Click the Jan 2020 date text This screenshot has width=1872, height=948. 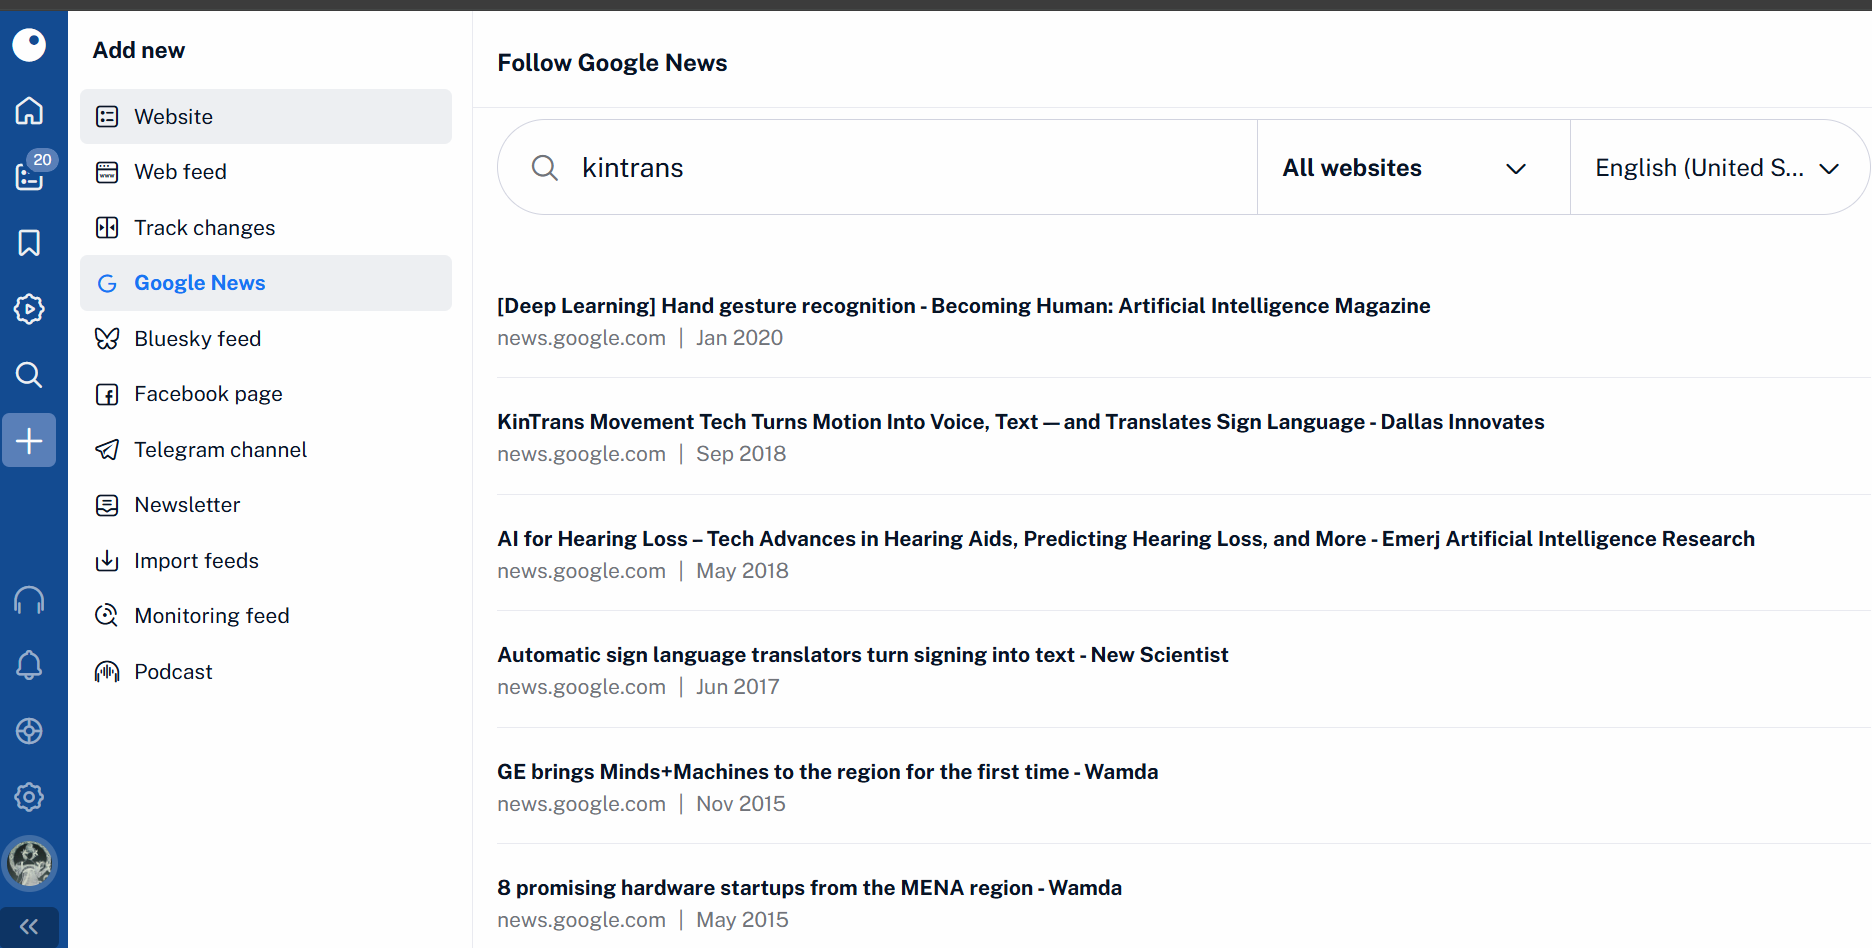point(740,338)
